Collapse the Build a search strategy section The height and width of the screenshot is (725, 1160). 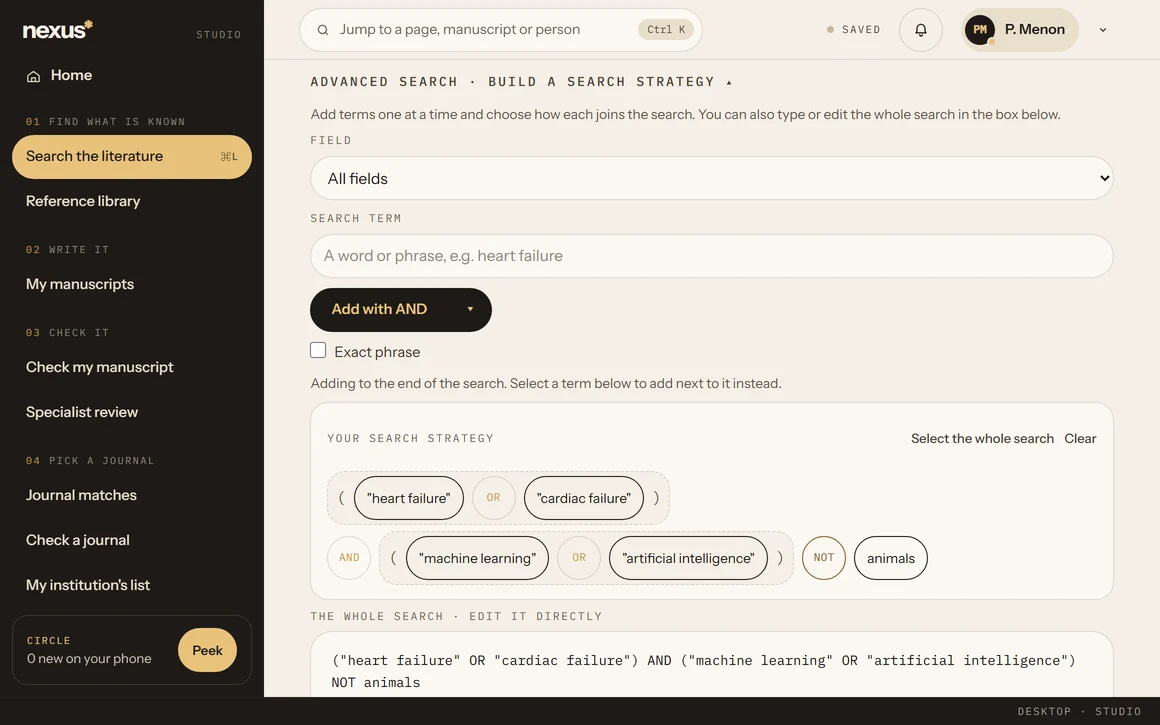pyautogui.click(x=522, y=81)
